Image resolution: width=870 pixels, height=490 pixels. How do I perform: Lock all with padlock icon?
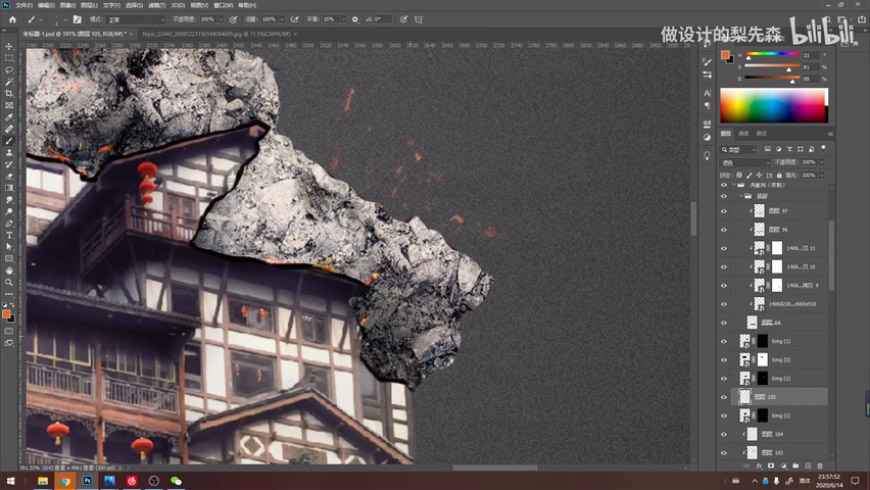779,175
